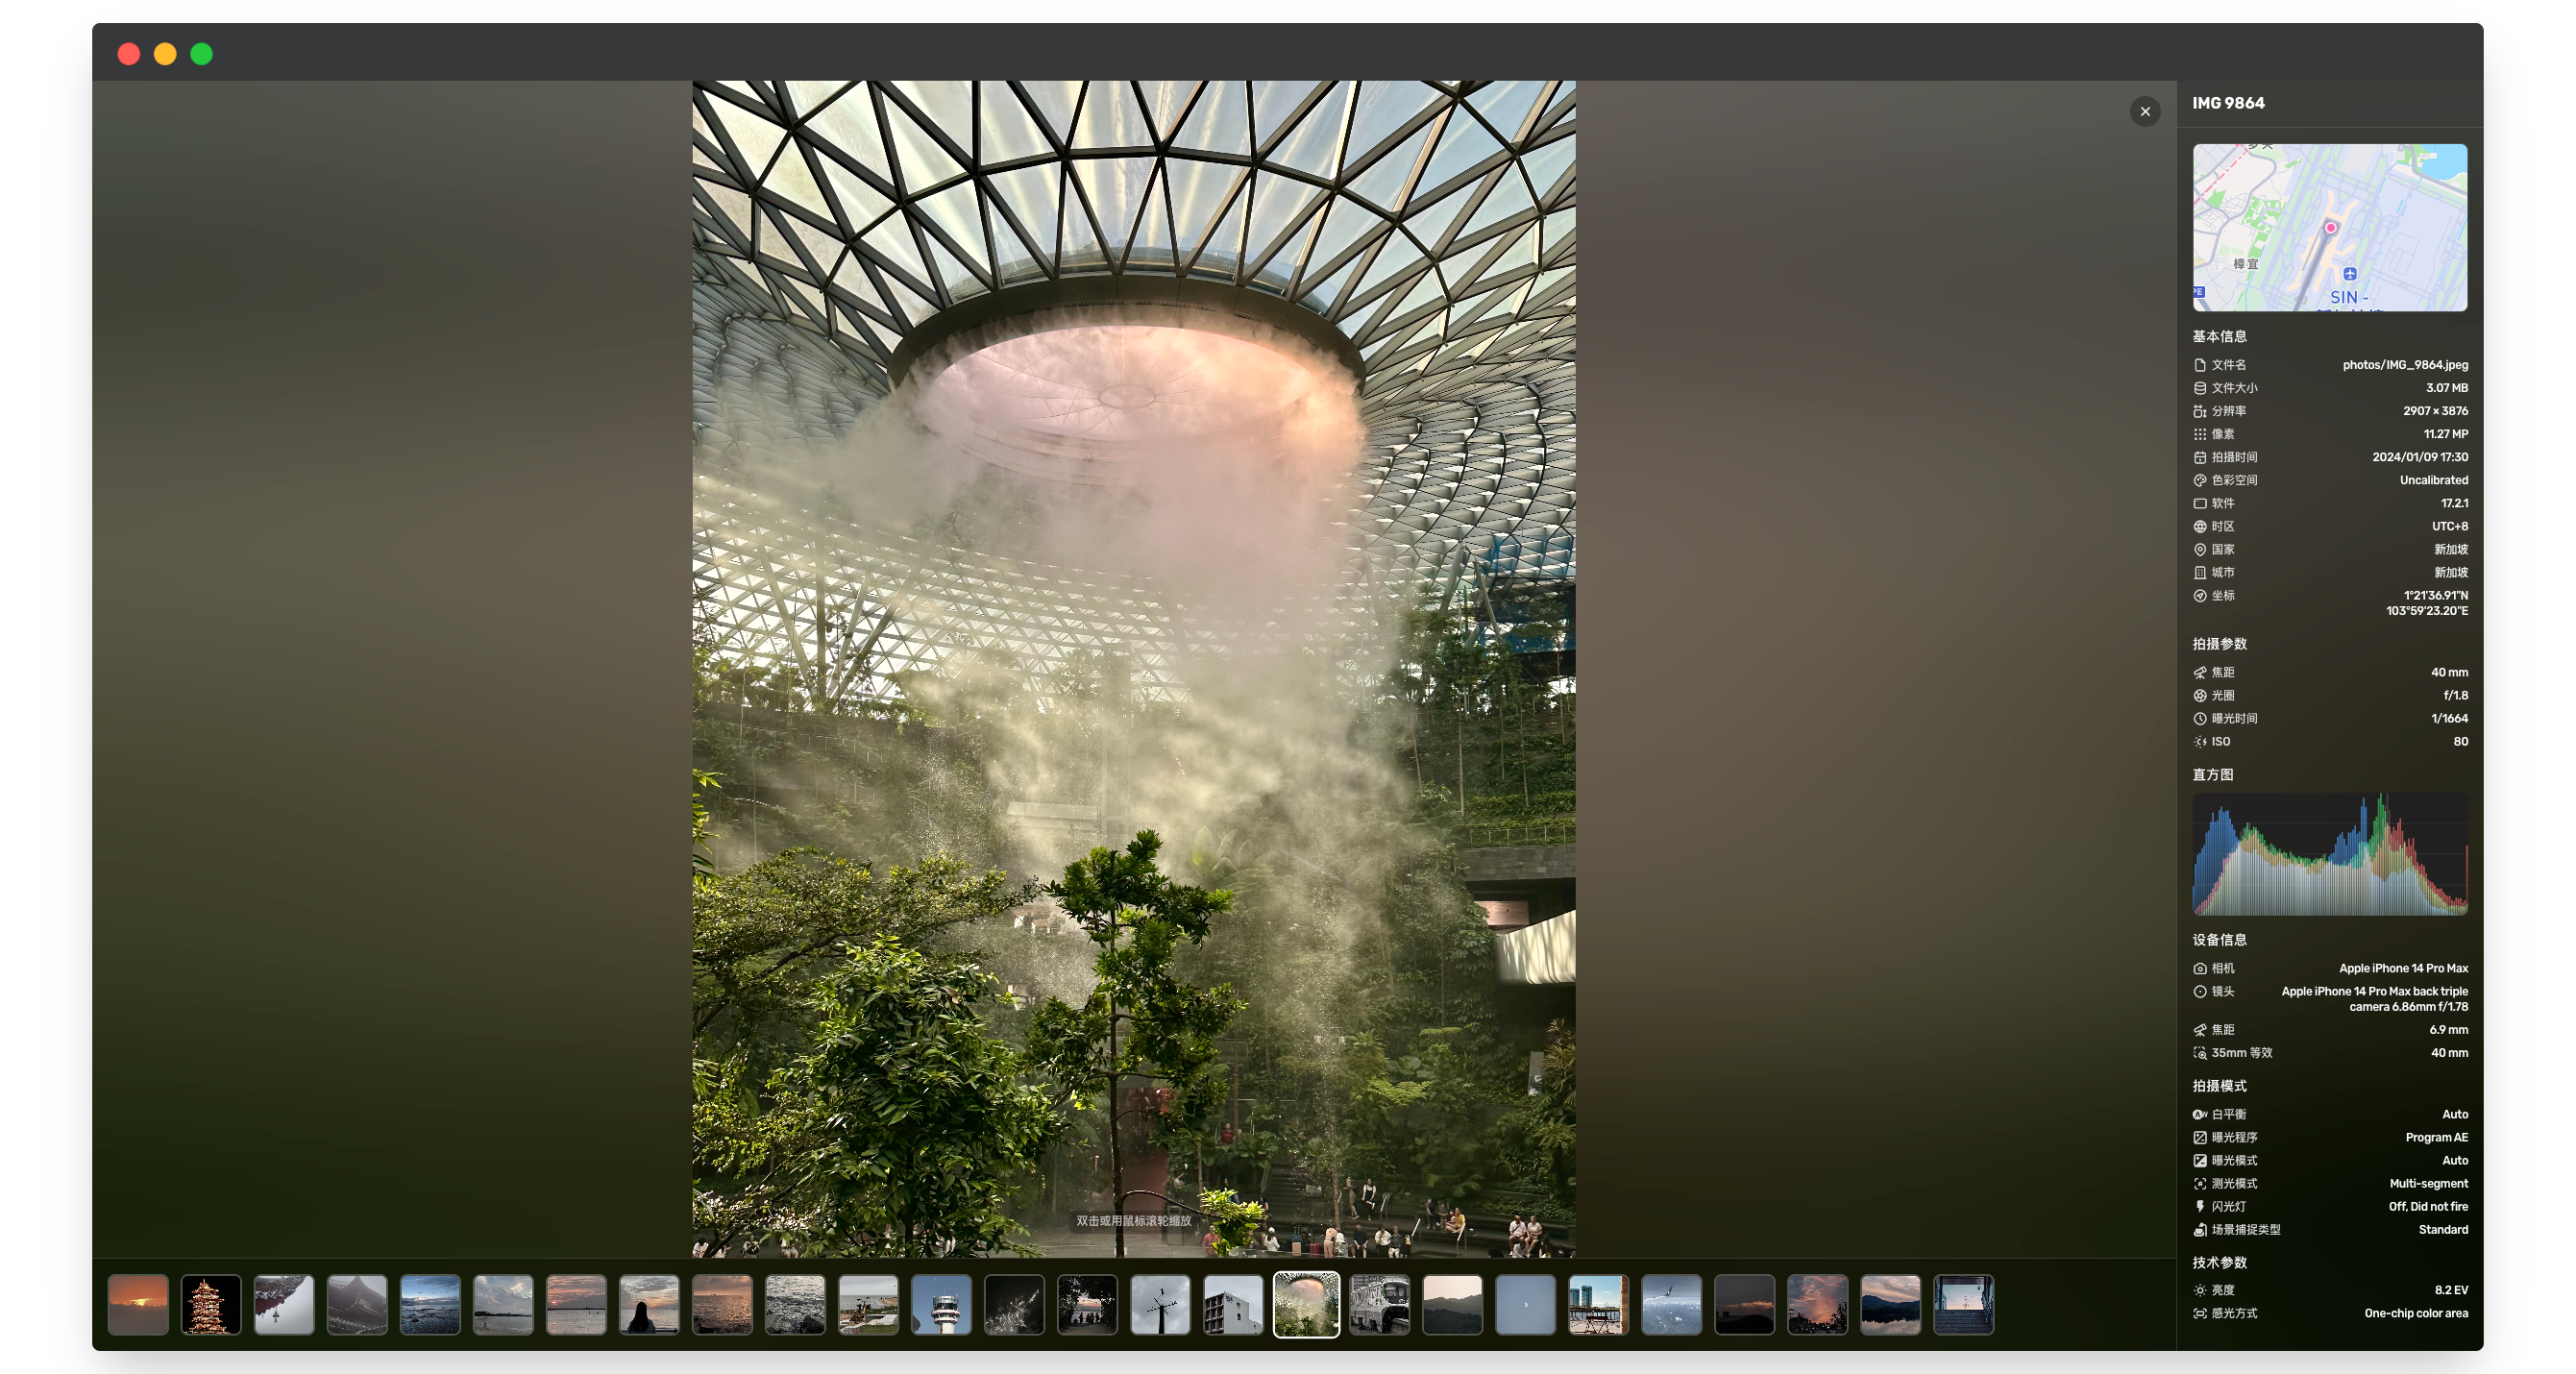Close the photo viewer with the X button
Image resolution: width=2576 pixels, height=1374 pixels.
[2145, 112]
